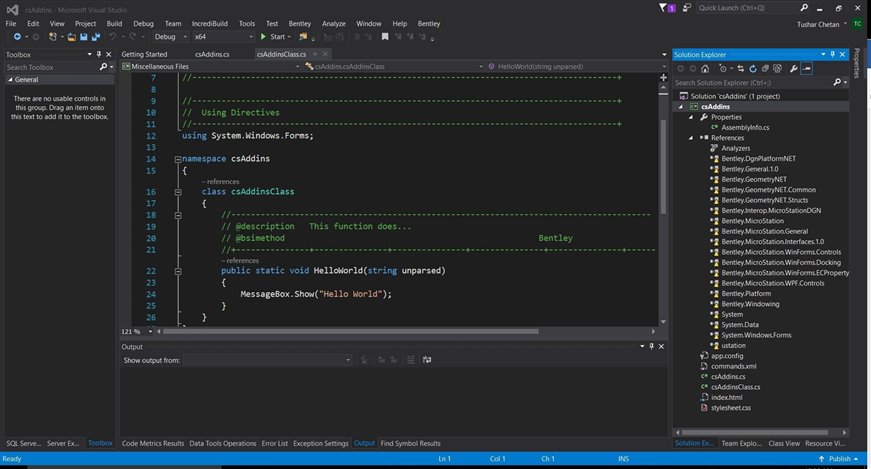Click the Quick Launch search magnifier
Image resolution: width=871 pixels, height=469 pixels.
click(804, 8)
